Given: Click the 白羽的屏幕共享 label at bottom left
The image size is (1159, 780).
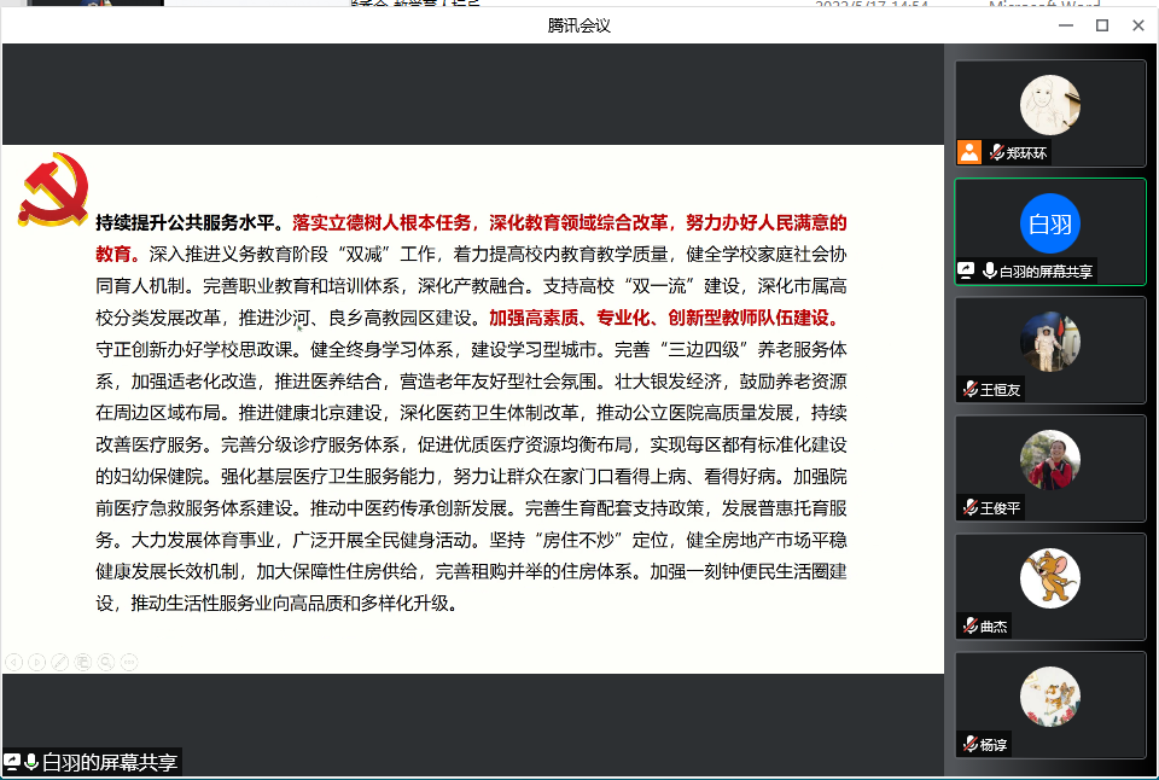Looking at the screenshot, I should (110, 763).
